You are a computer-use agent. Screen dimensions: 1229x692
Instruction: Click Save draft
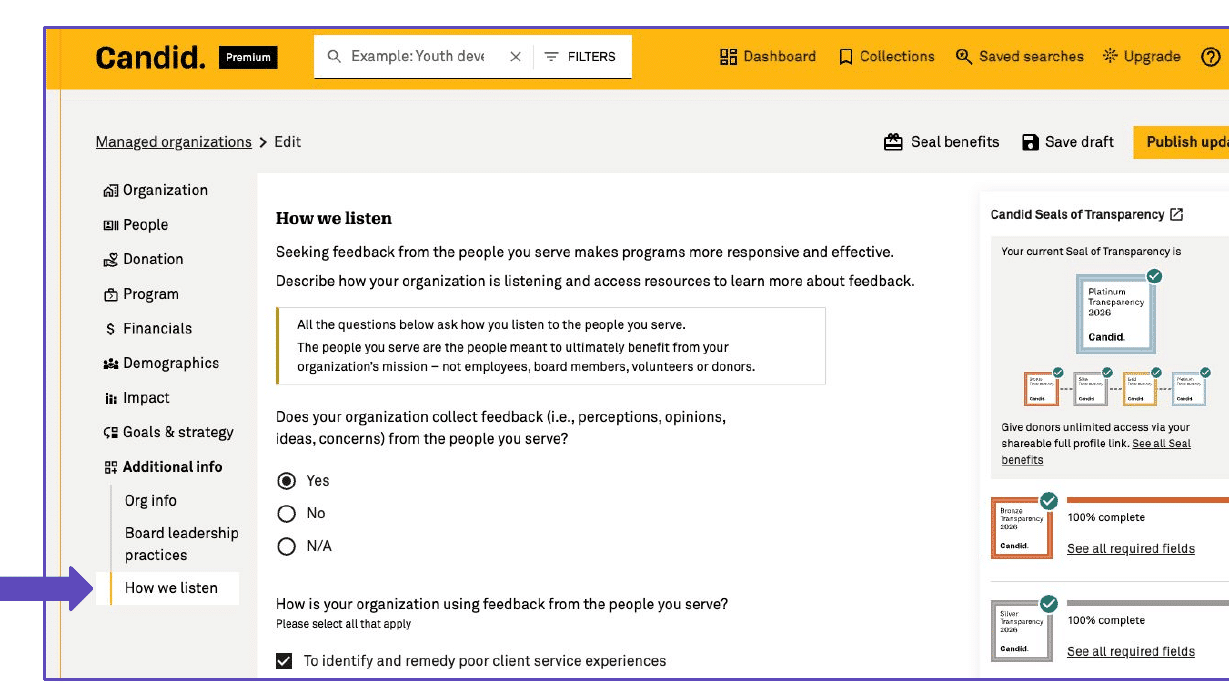click(1067, 142)
